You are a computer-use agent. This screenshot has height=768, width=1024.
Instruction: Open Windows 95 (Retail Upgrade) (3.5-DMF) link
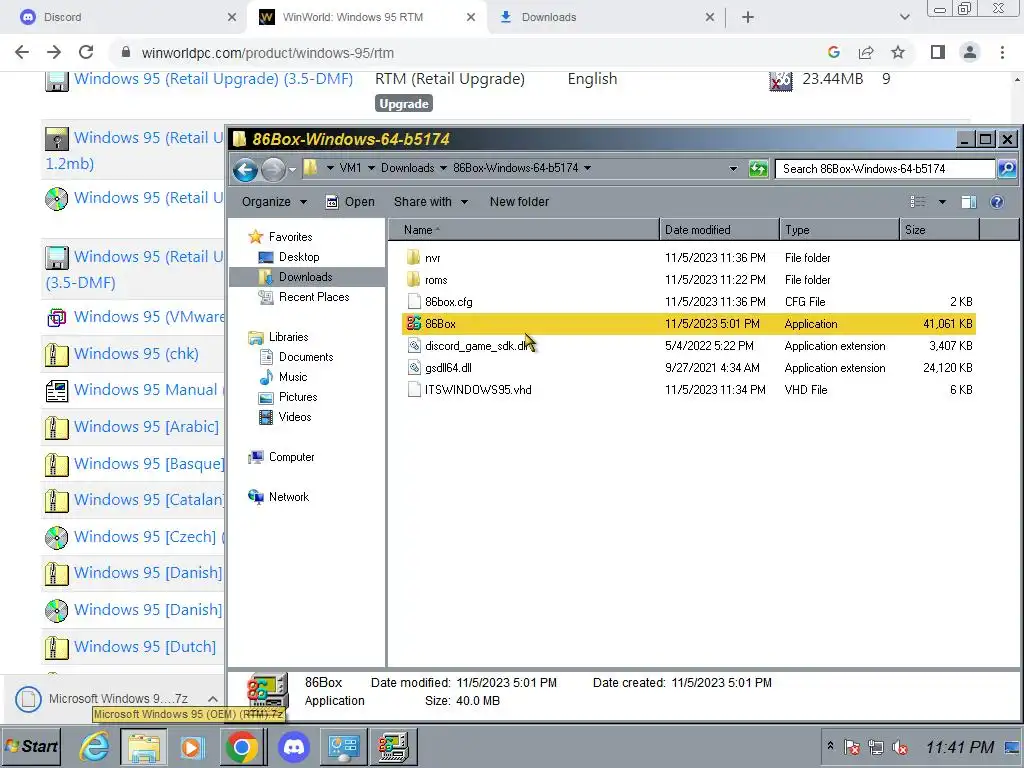(214, 79)
